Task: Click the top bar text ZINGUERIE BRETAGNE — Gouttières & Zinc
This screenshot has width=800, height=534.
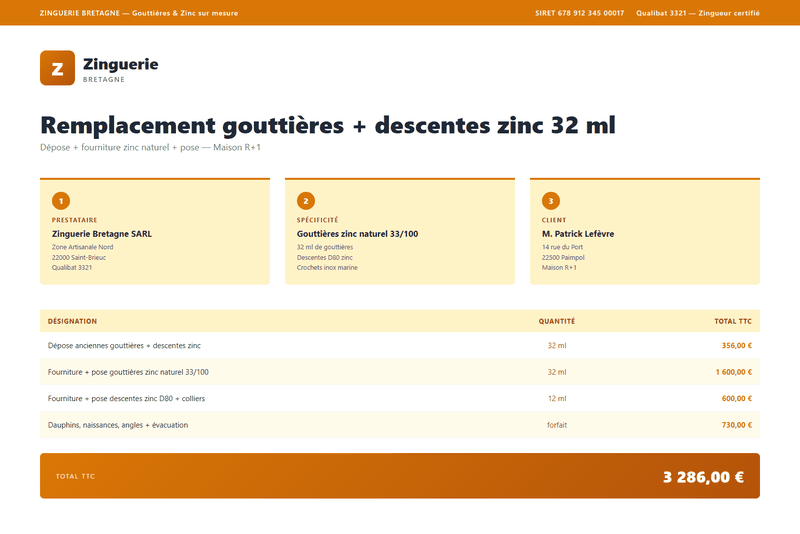Action: (139, 13)
